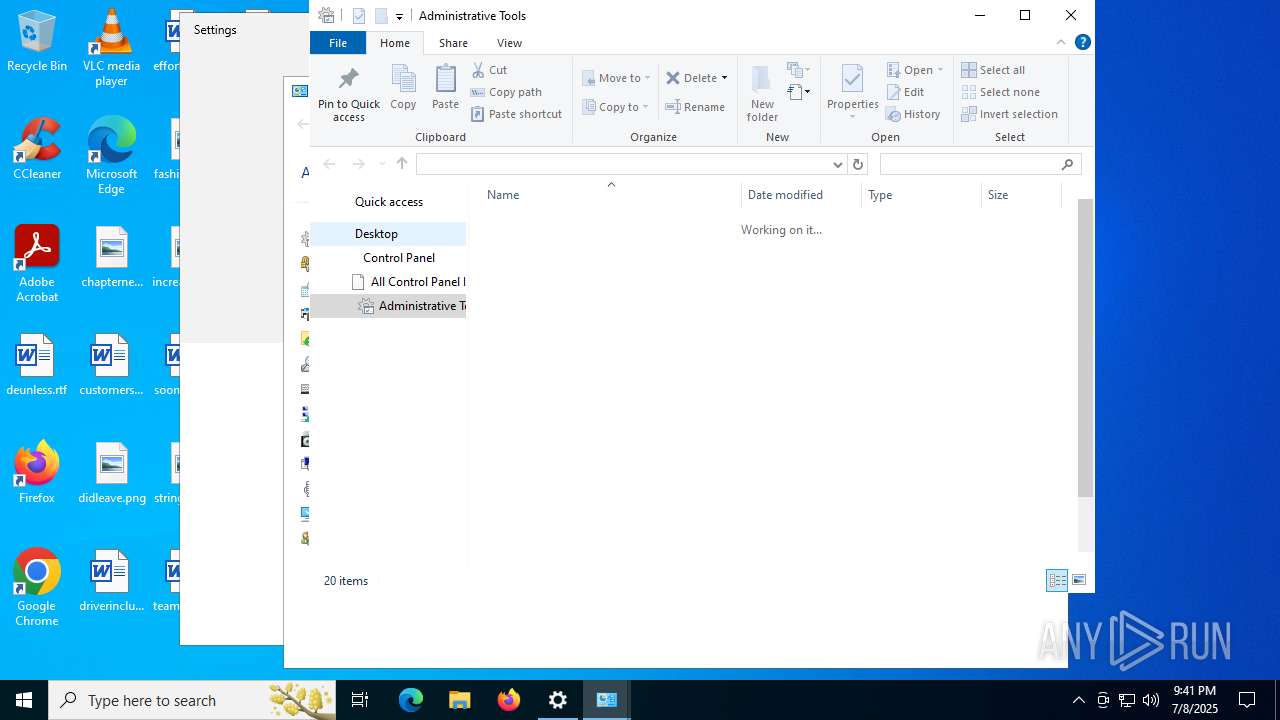Click Quick Access Toolbar New folder icon
The image size is (1280, 720).
tap(381, 16)
